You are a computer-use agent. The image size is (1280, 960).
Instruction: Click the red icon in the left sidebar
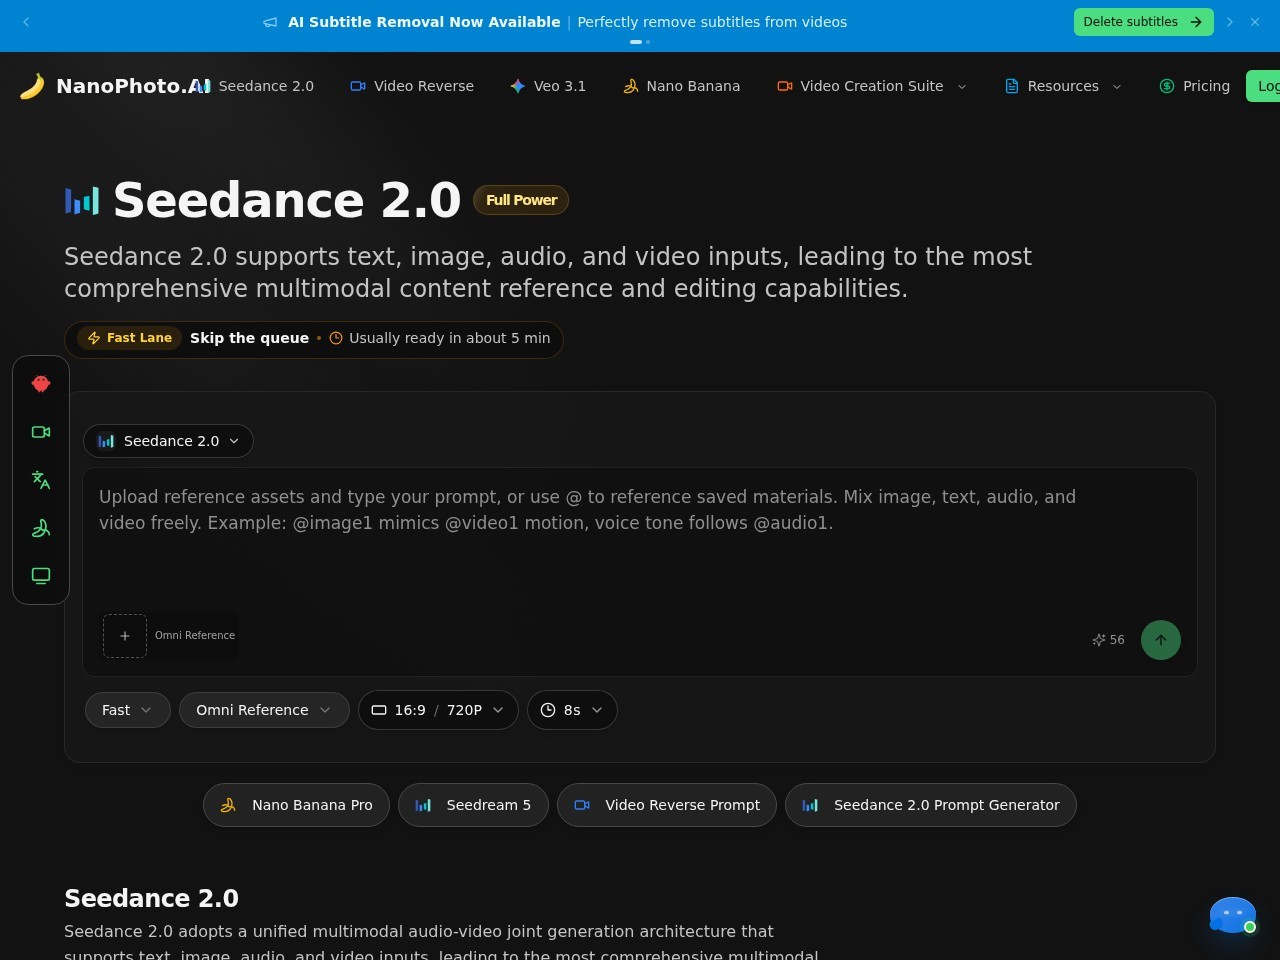point(41,384)
